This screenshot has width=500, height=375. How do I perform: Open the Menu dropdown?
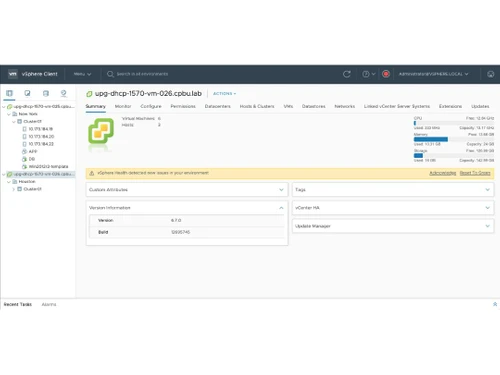click(x=82, y=74)
